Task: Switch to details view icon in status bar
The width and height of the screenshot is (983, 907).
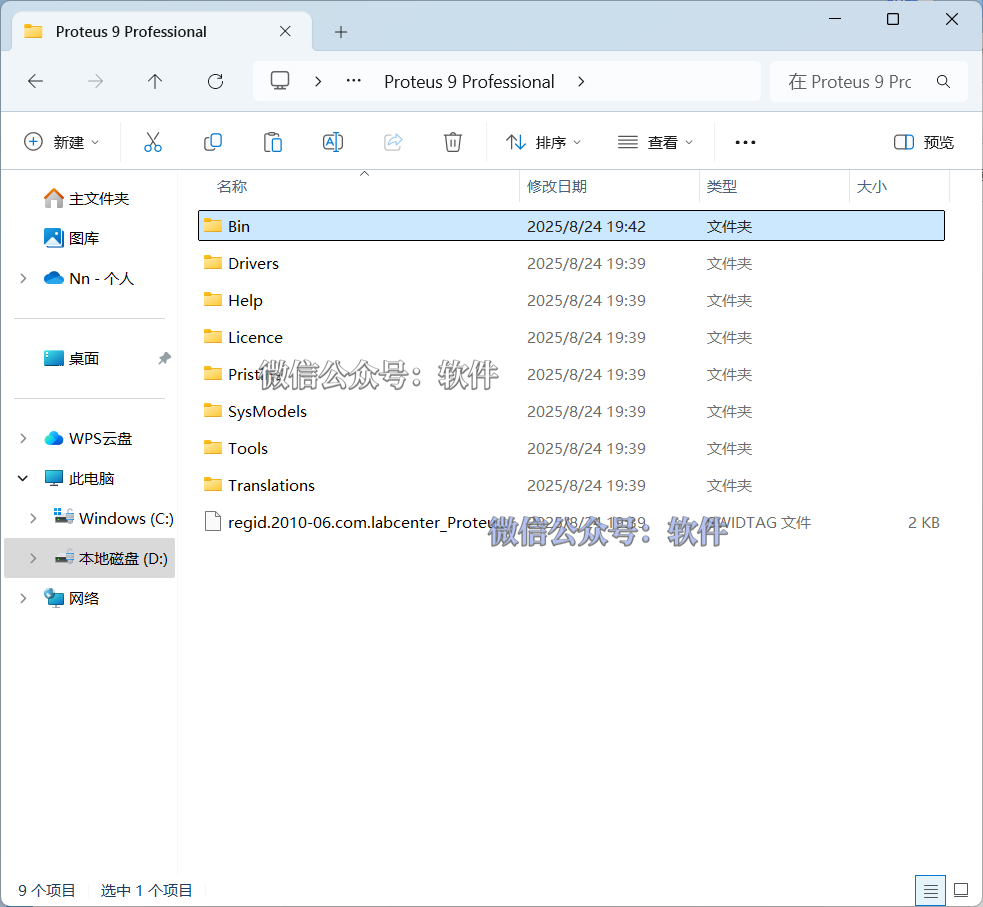Action: 930,890
